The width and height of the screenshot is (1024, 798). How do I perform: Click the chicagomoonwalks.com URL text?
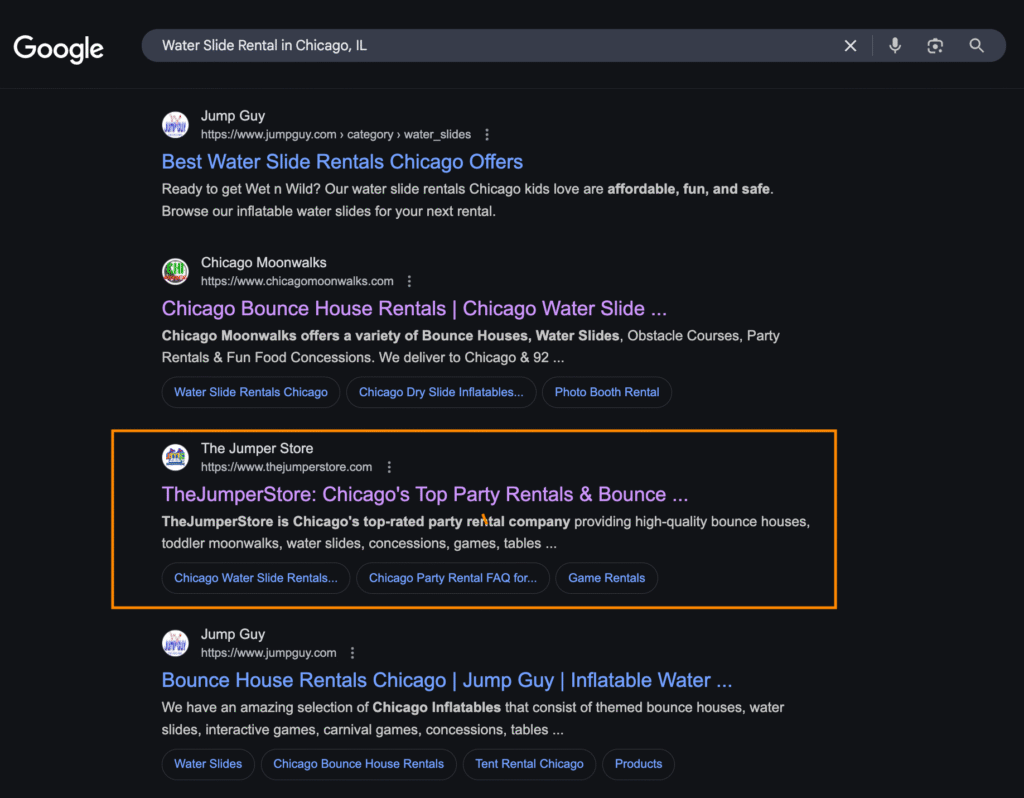297,281
